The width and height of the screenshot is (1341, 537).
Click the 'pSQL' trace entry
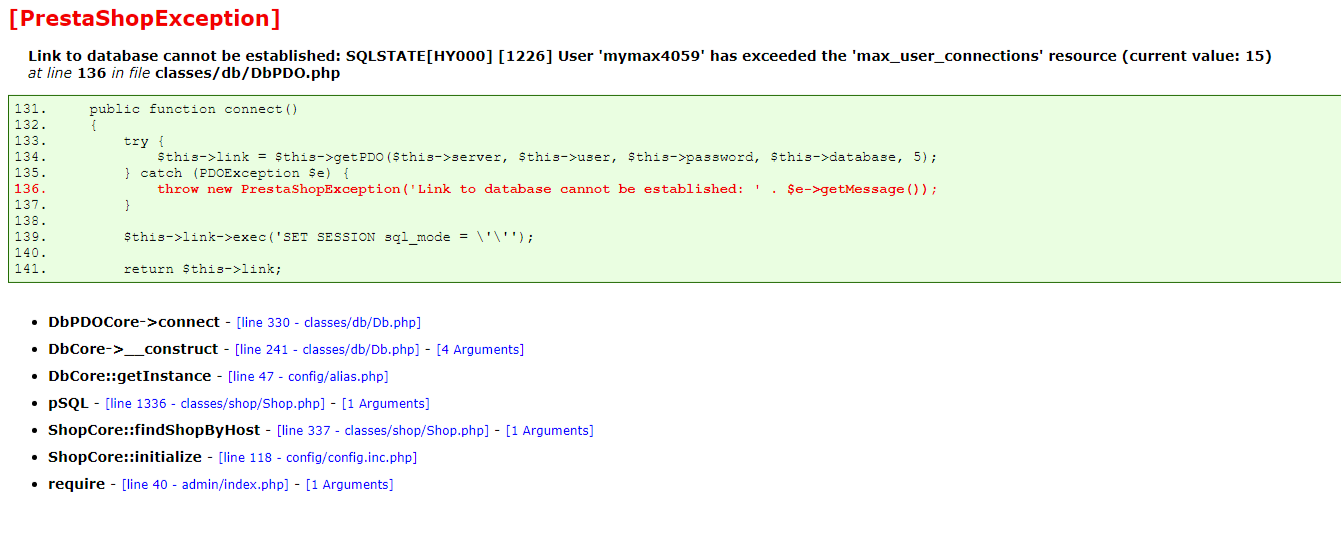coord(68,403)
